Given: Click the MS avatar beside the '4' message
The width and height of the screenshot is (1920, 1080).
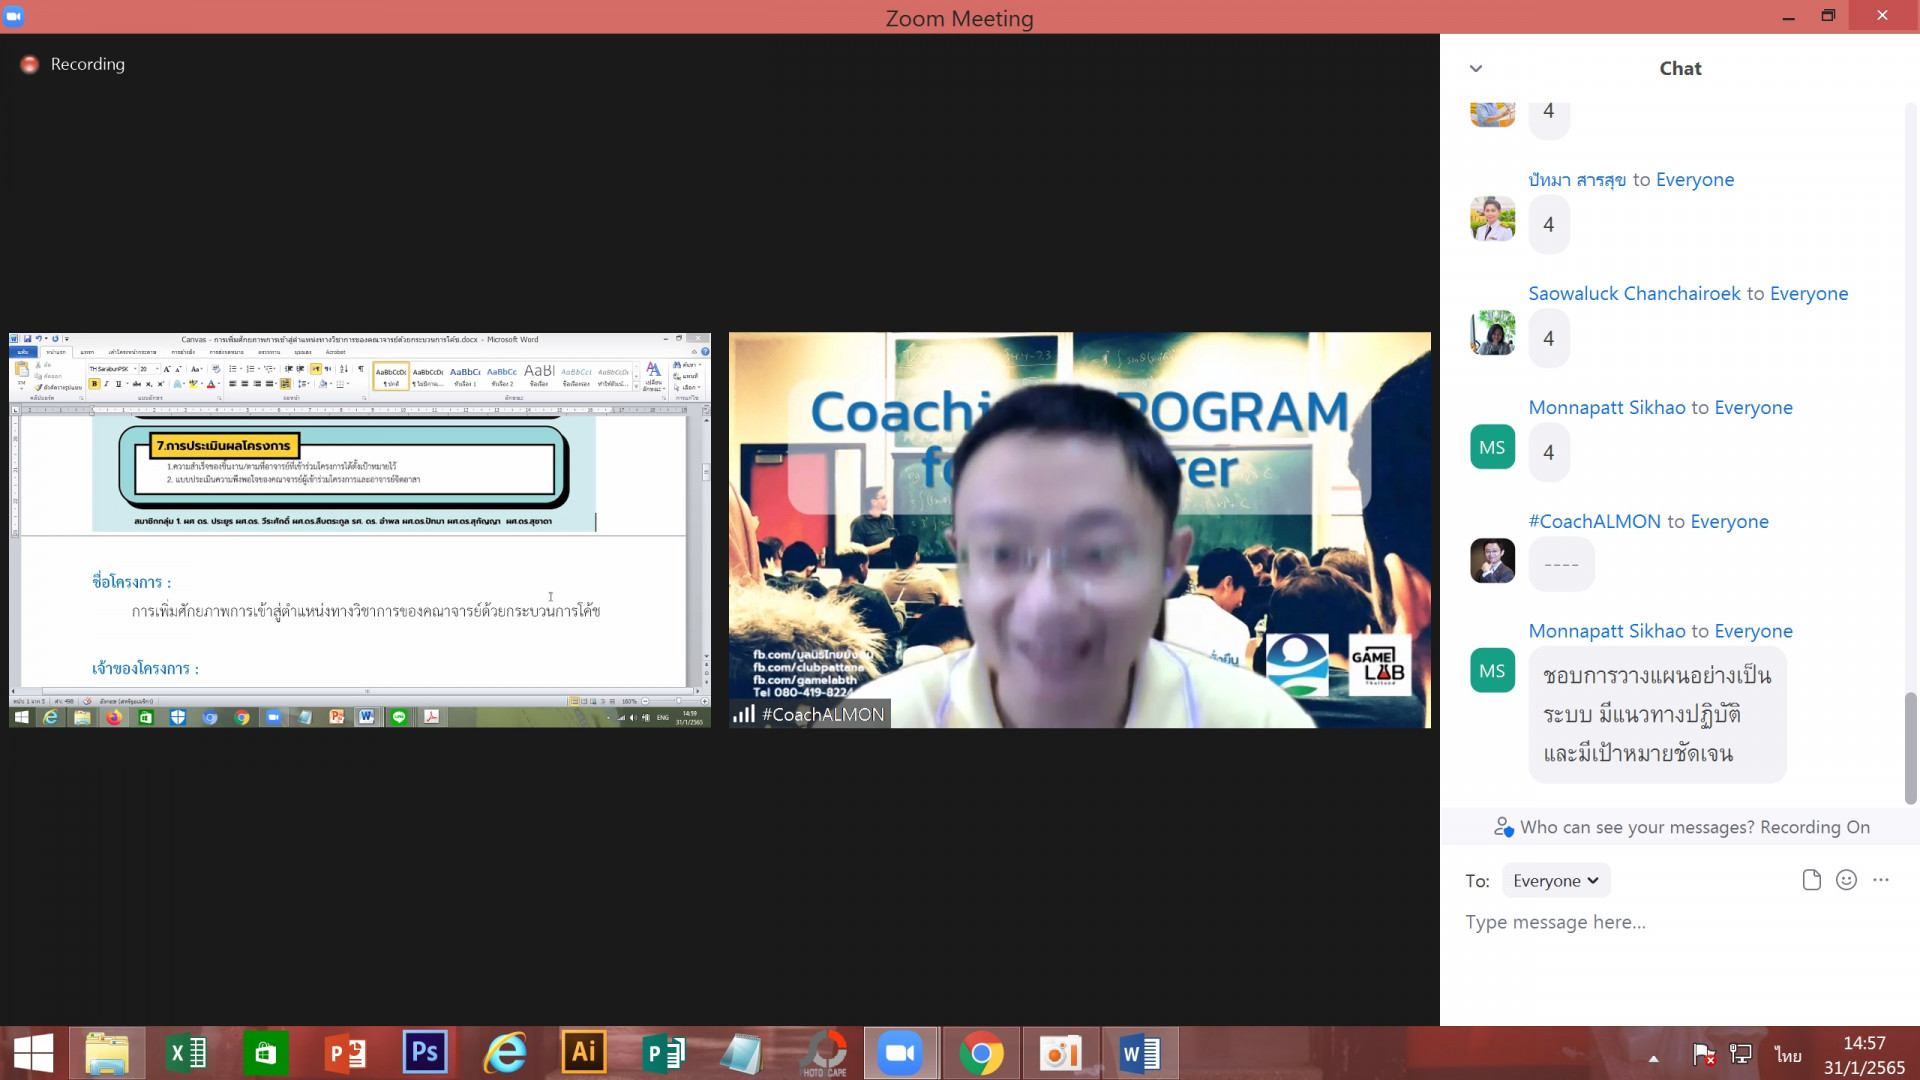Looking at the screenshot, I should point(1492,447).
